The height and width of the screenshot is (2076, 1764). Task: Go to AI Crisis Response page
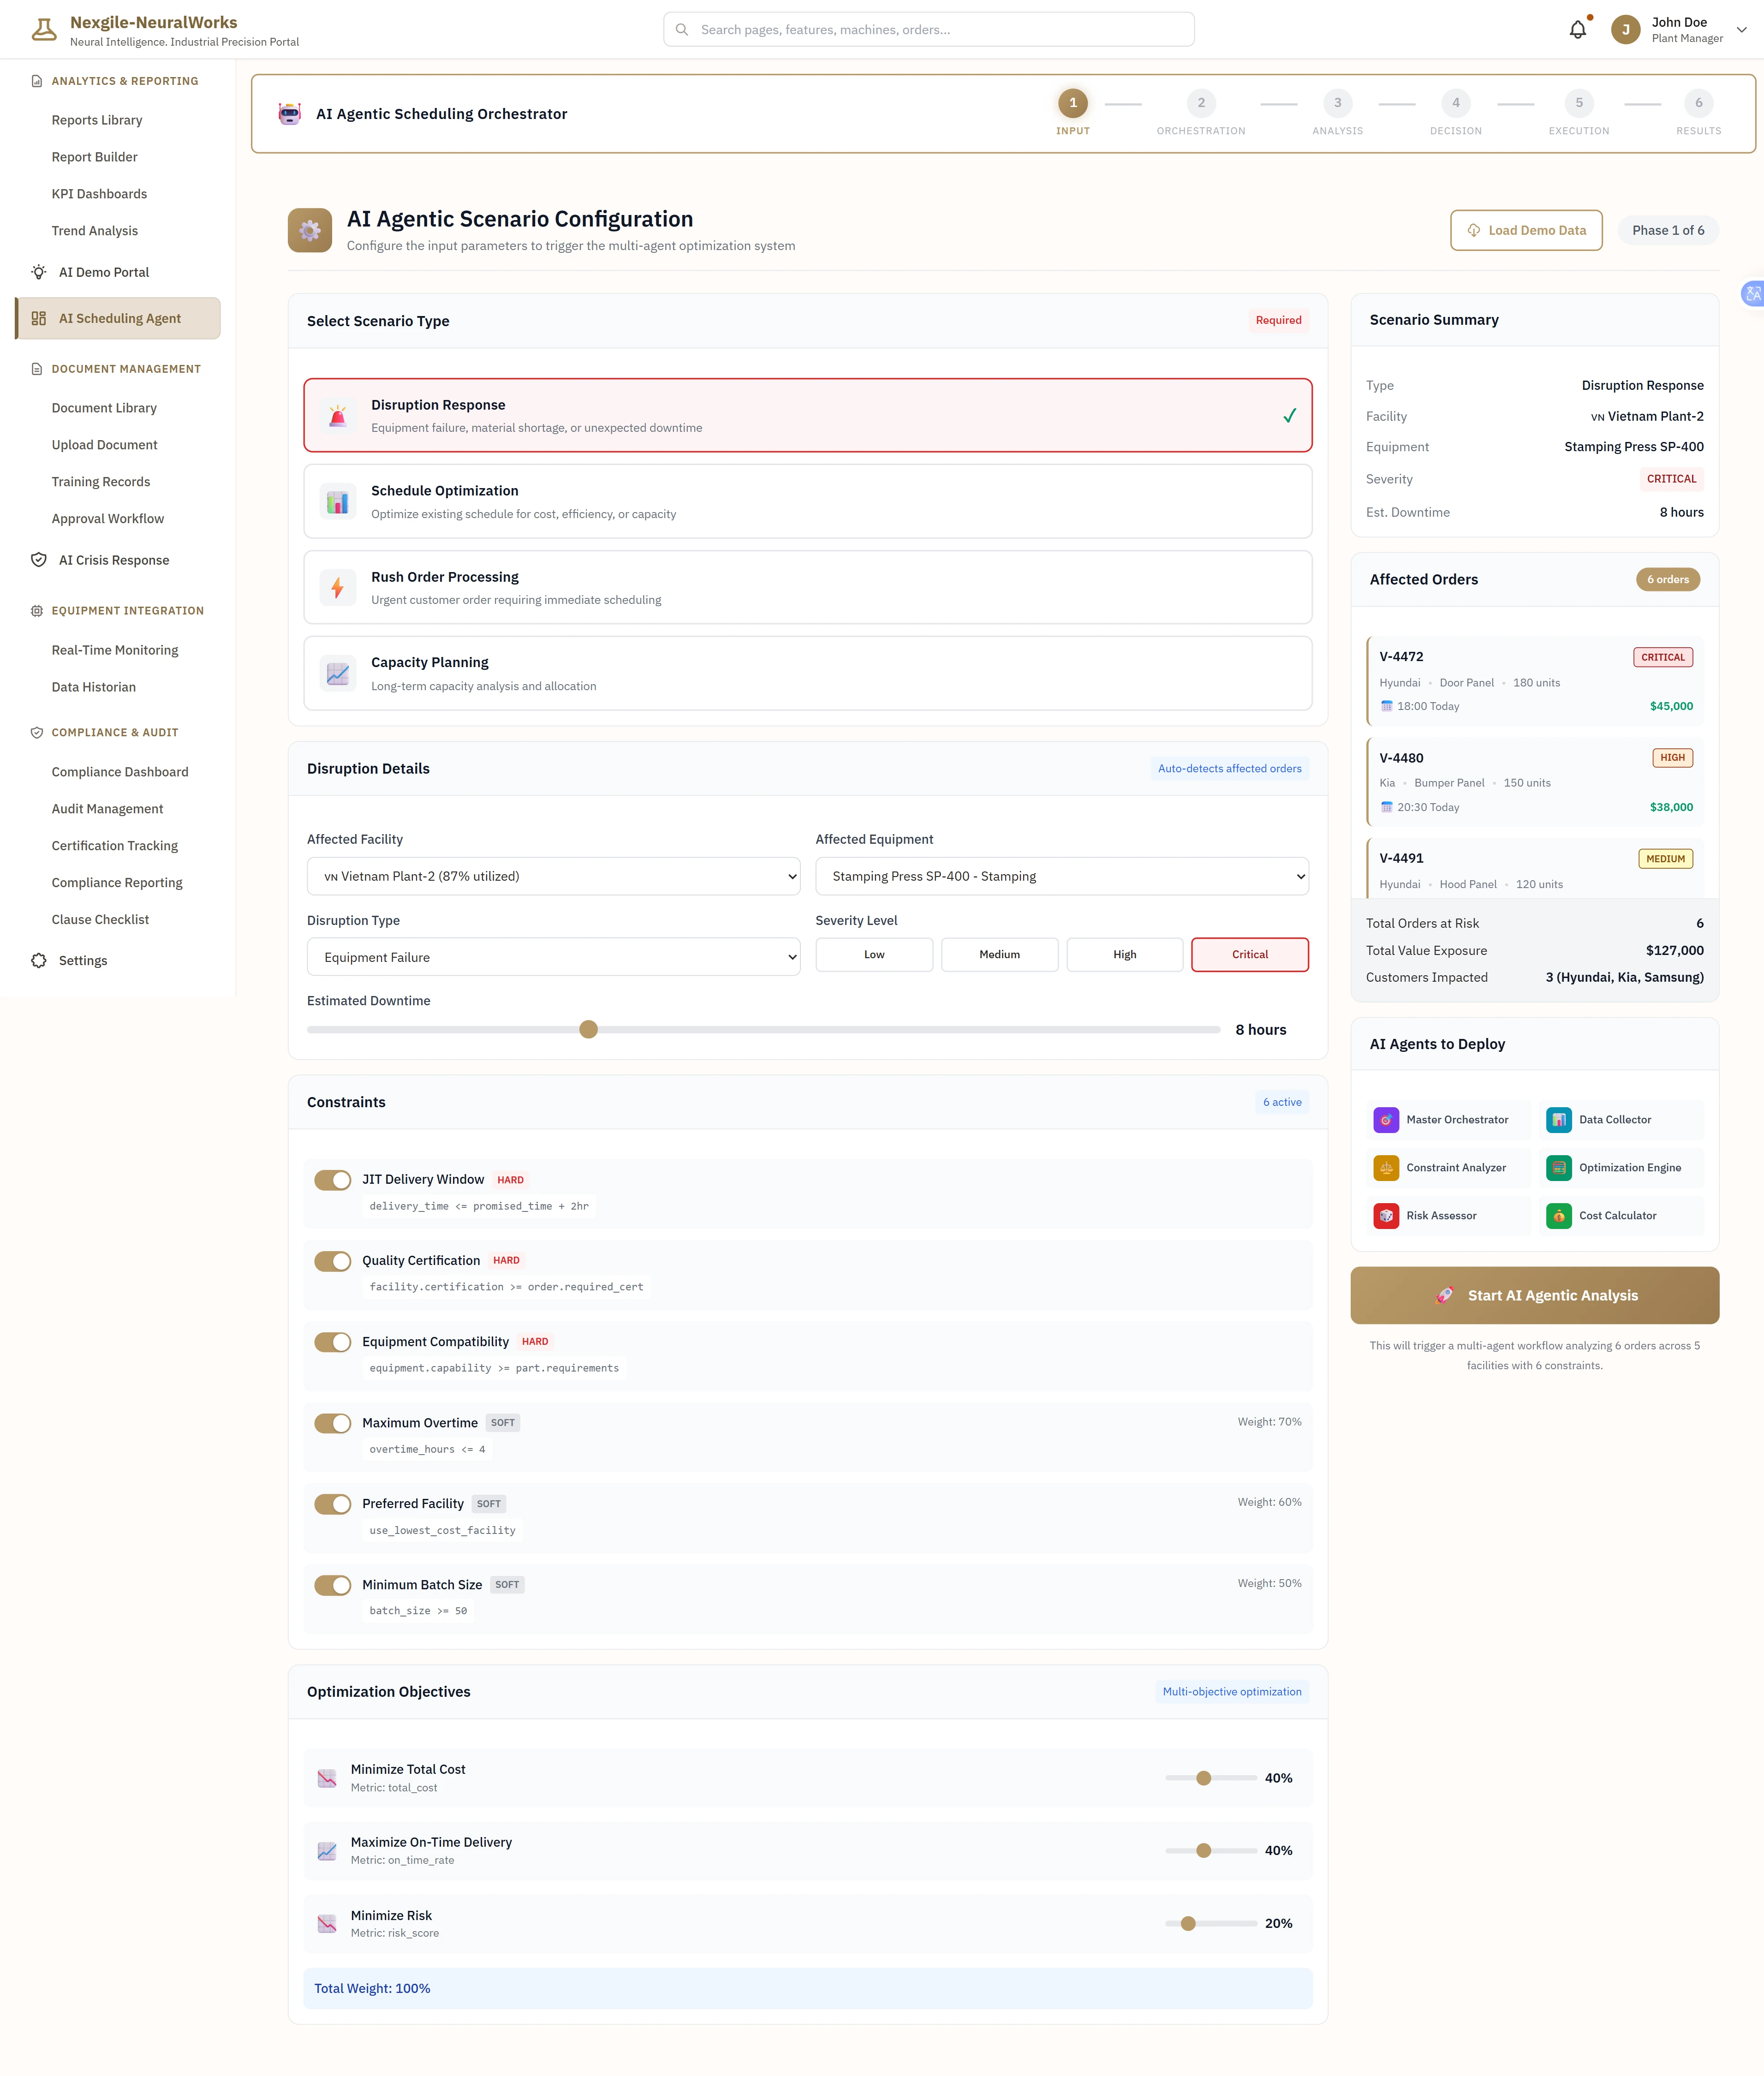tap(113, 560)
